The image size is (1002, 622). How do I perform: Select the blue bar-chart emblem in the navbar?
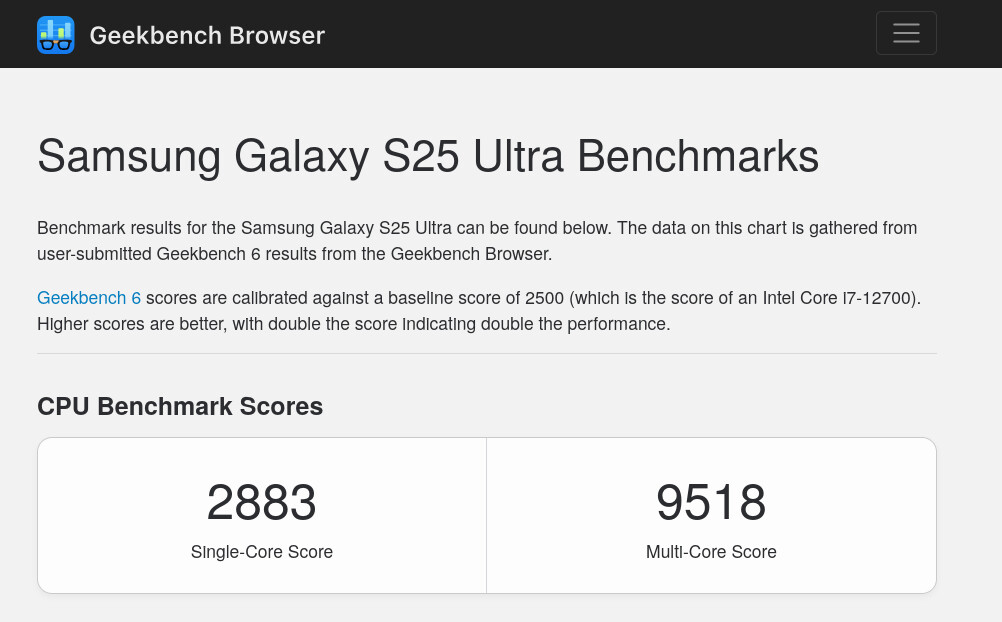pos(55,34)
